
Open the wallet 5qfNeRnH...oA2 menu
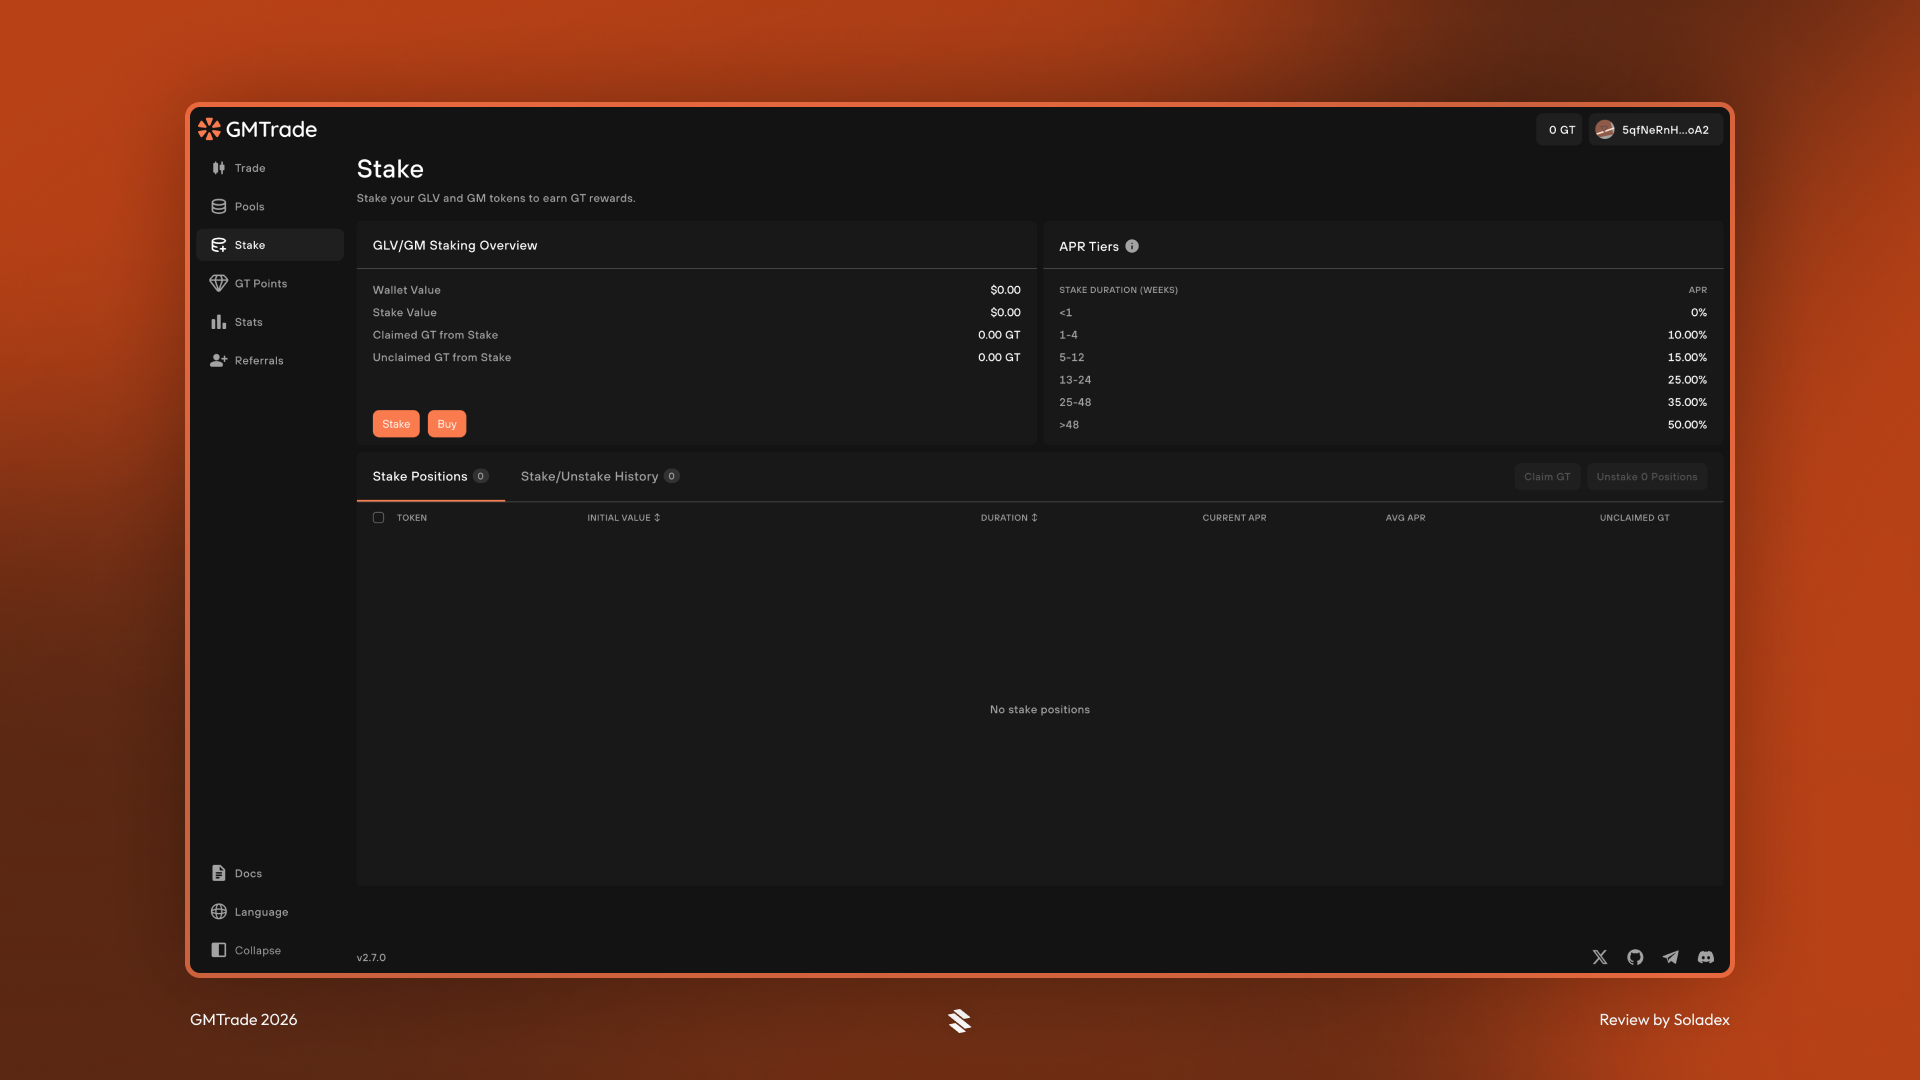pos(1656,130)
